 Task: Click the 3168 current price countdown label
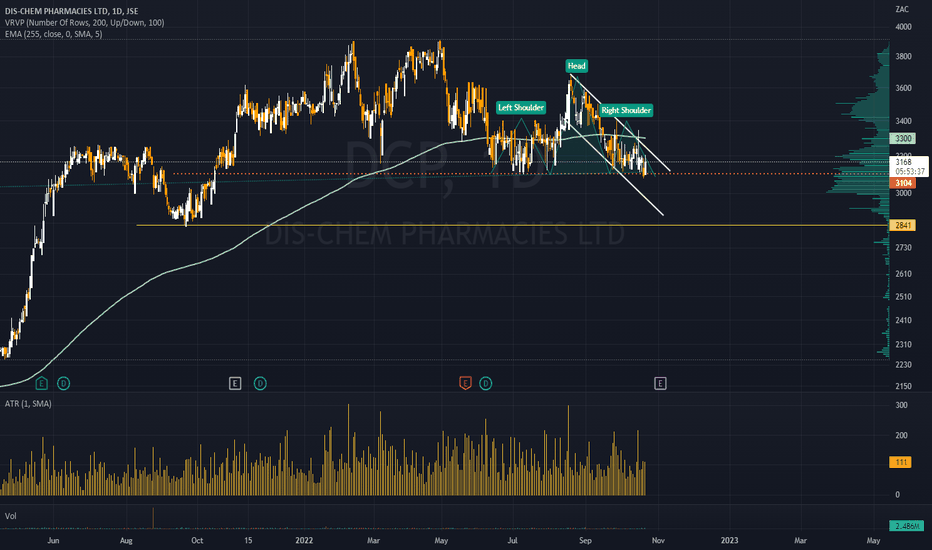(909, 166)
